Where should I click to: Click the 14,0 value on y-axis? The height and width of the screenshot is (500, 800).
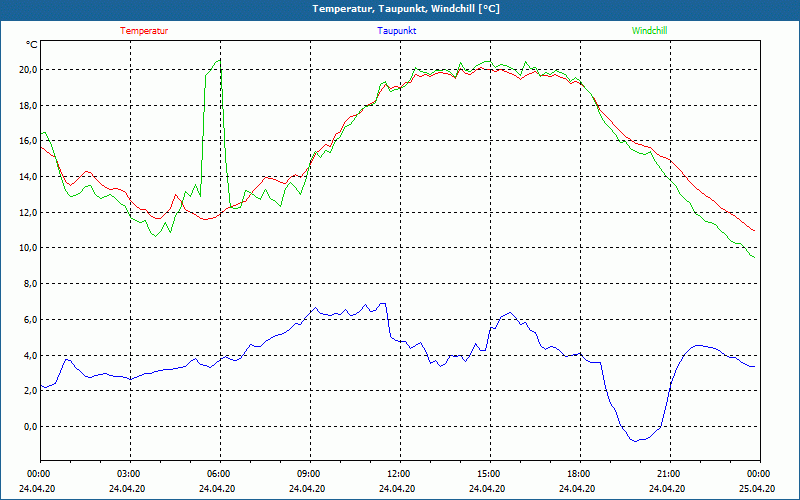pos(27,177)
